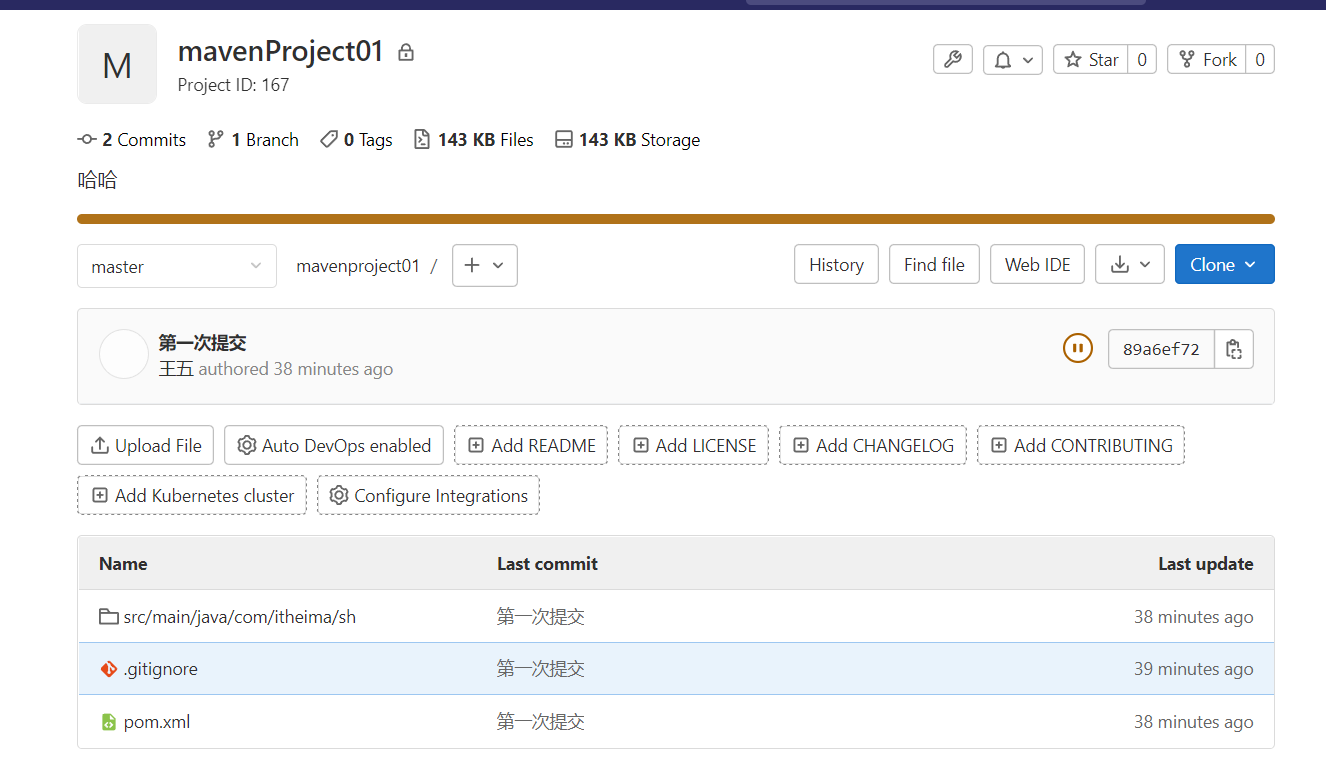1326x763 pixels.
Task: Expand the Clone button dropdown
Action: tap(1224, 265)
